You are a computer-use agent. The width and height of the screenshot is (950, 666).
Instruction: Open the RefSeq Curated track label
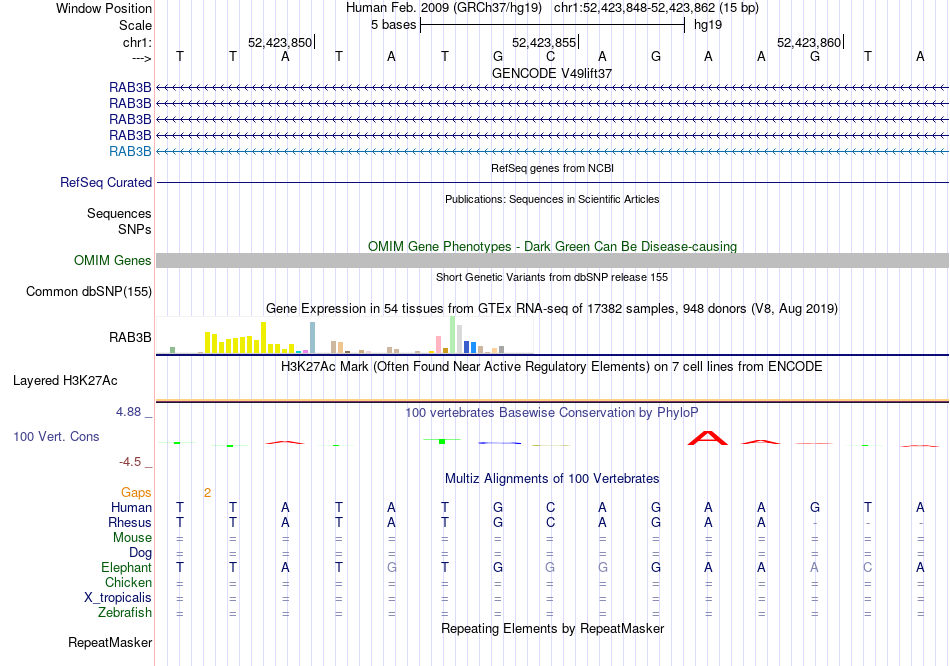pos(106,182)
